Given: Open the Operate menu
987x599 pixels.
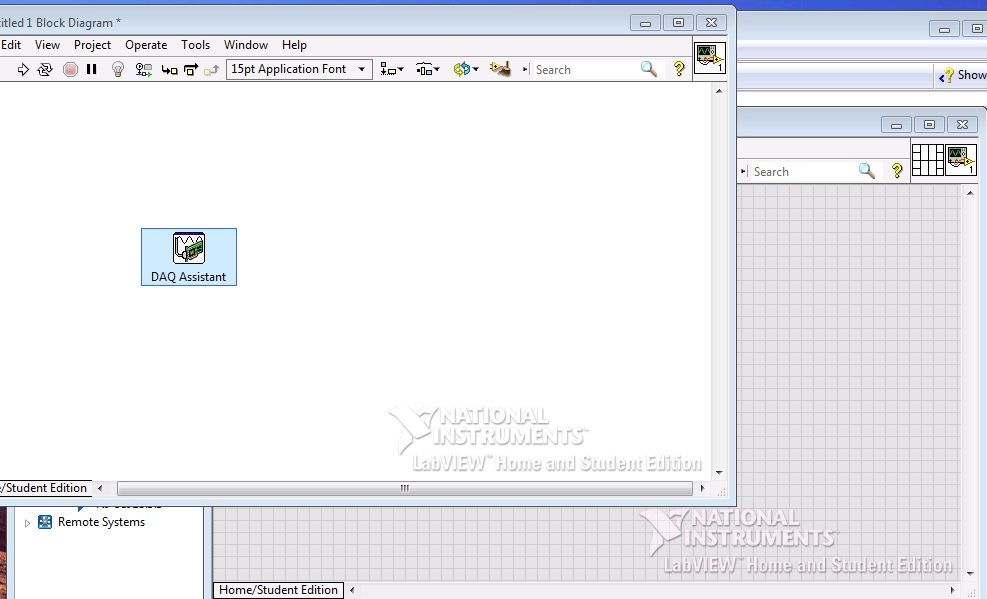Looking at the screenshot, I should (x=146, y=45).
